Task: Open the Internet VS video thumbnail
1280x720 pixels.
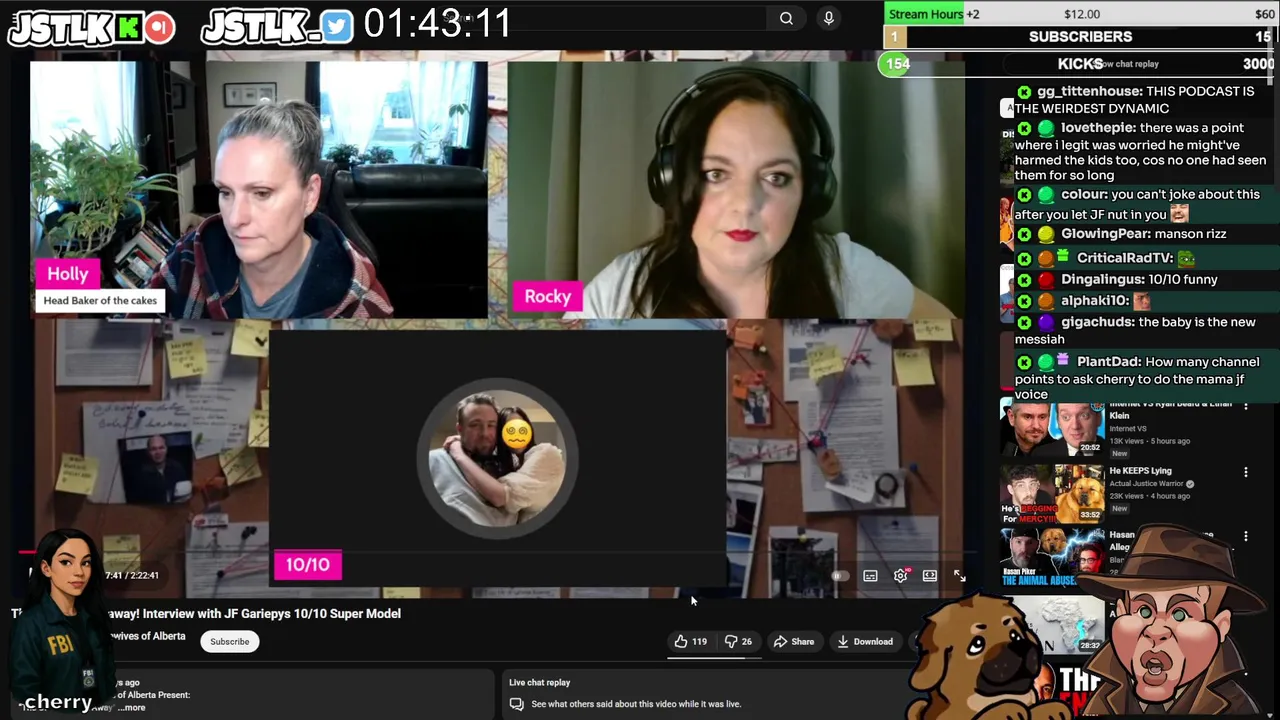Action: 1052,426
